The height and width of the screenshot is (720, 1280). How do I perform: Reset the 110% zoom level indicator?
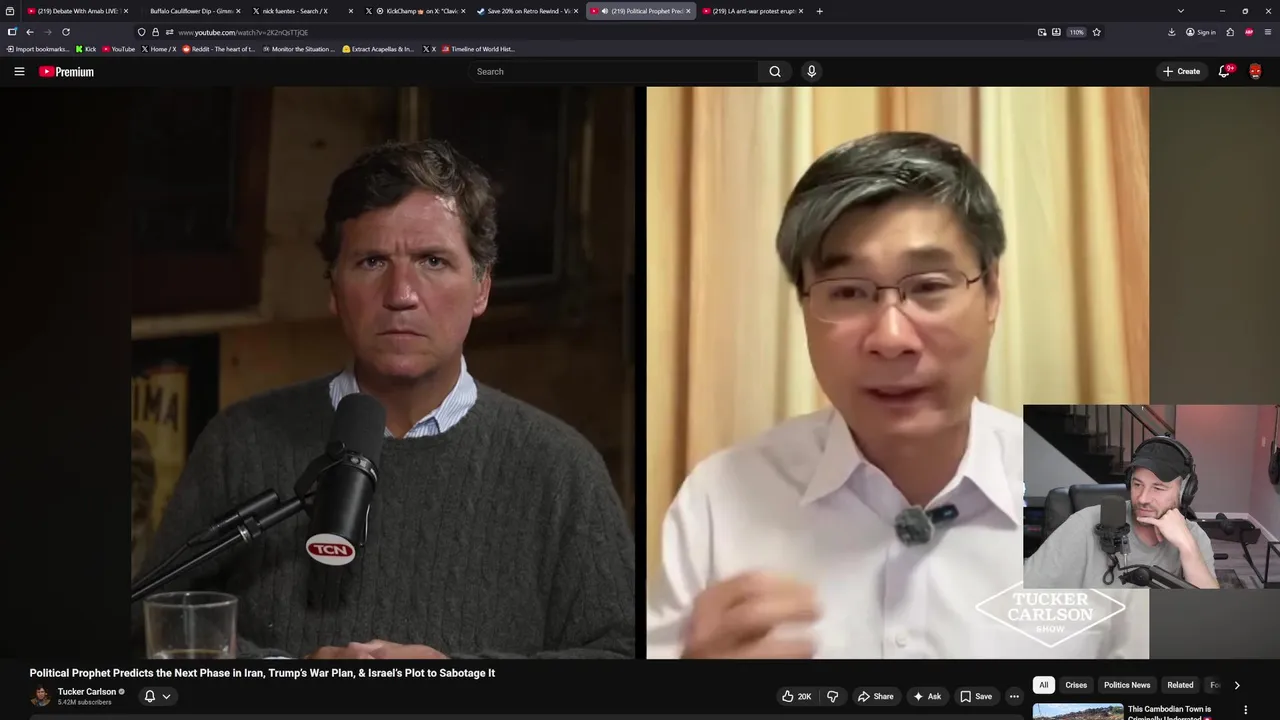coord(1076,32)
